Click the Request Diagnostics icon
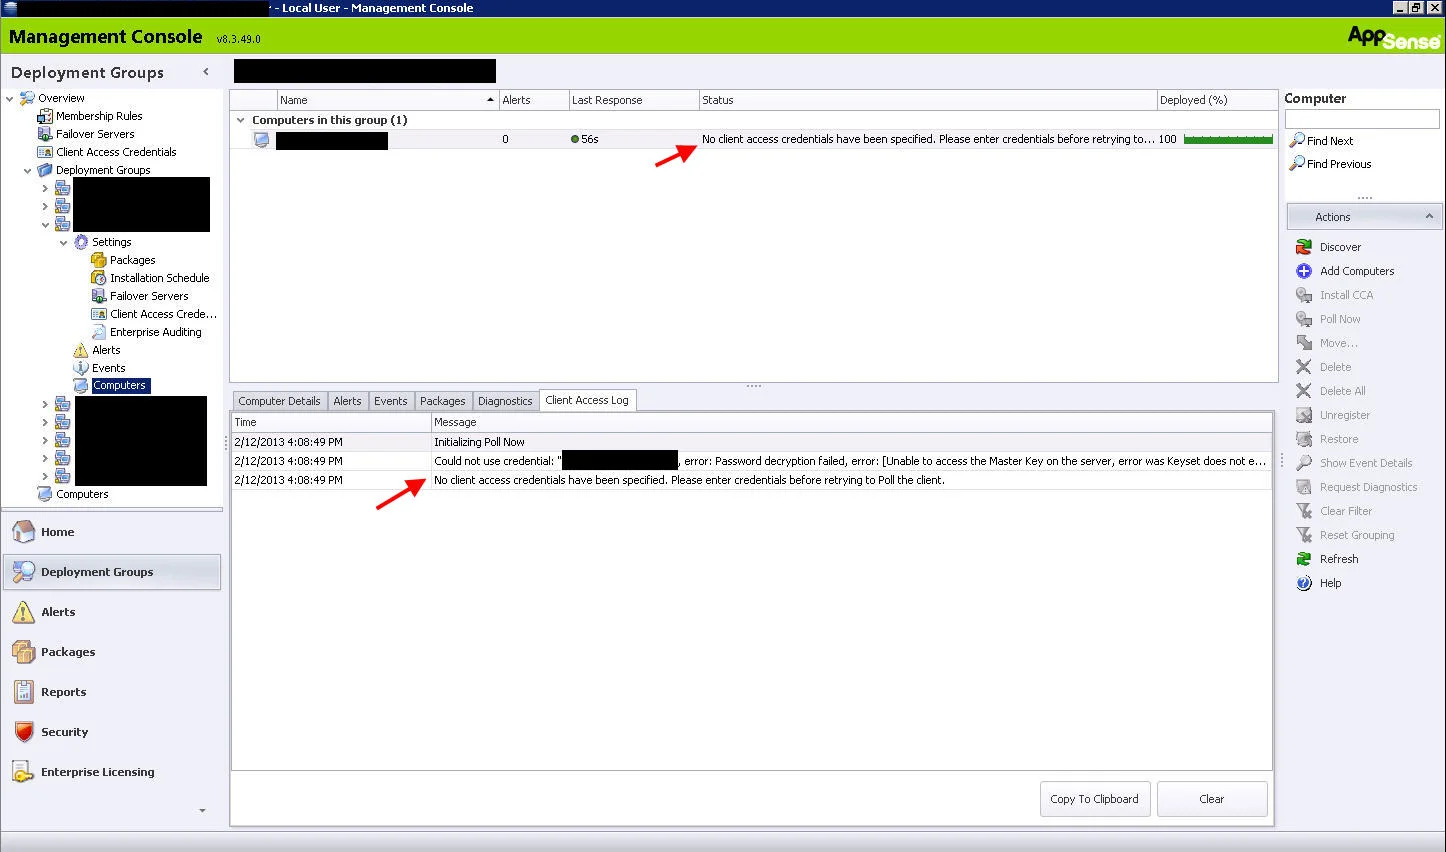This screenshot has height=852, width=1446. (1304, 487)
